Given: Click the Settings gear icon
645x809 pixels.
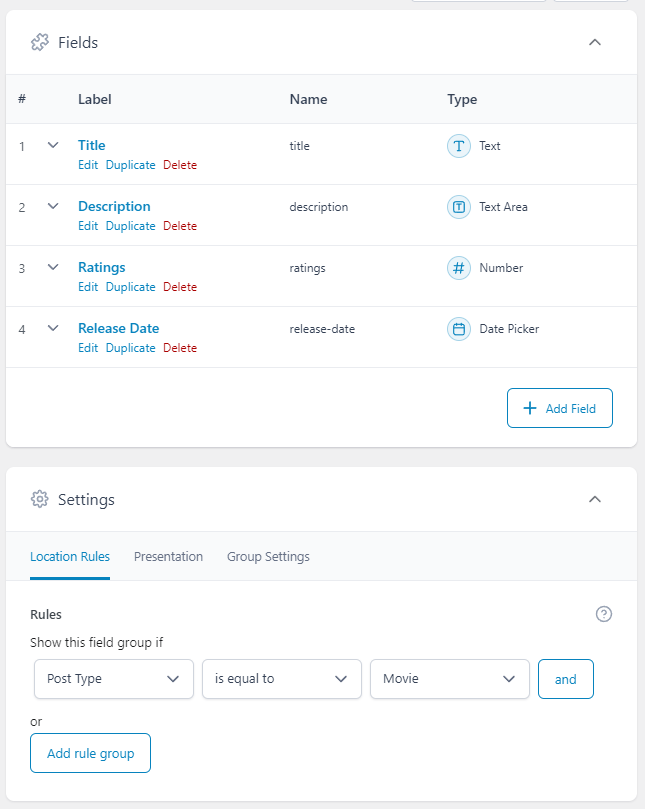Looking at the screenshot, I should pyautogui.click(x=40, y=499).
